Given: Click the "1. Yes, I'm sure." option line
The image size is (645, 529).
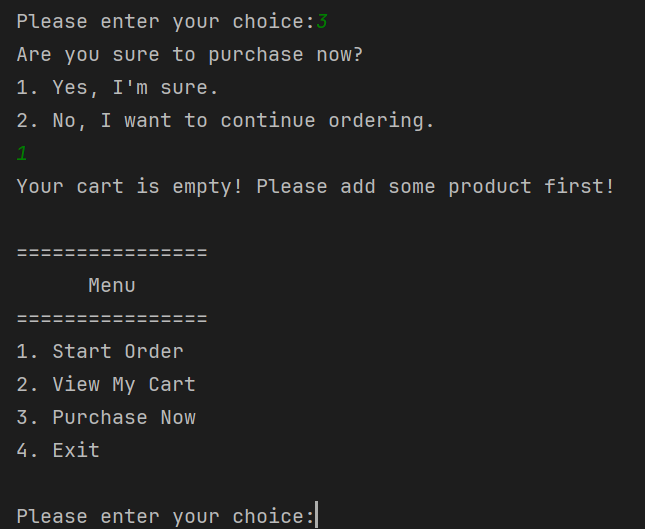Looking at the screenshot, I should click(x=118, y=88).
